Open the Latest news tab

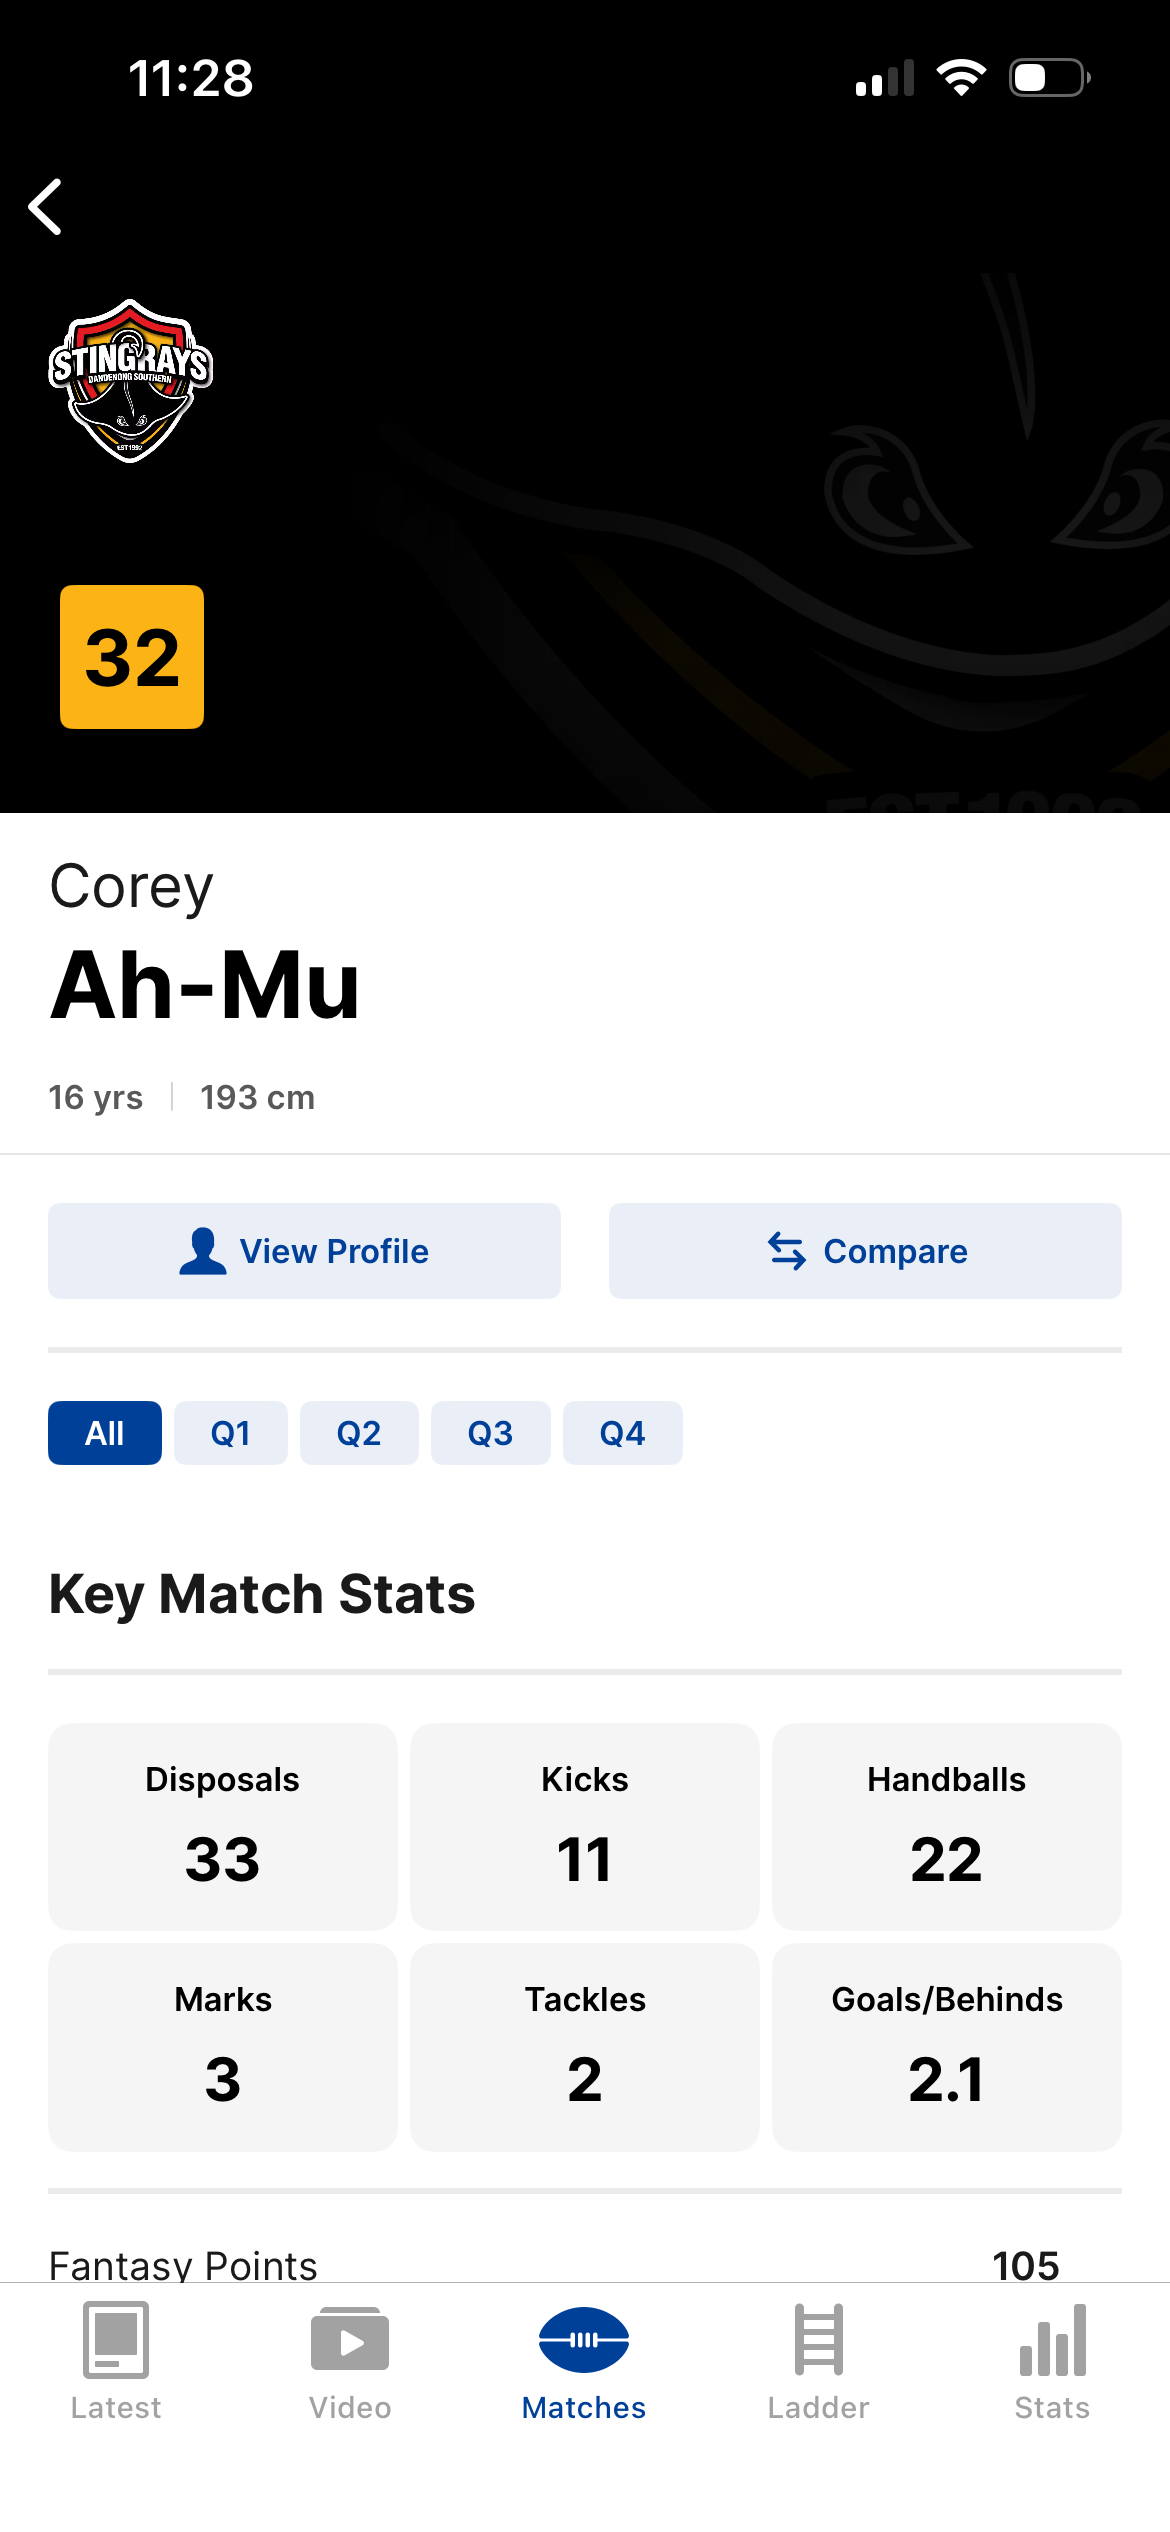pyautogui.click(x=116, y=2361)
